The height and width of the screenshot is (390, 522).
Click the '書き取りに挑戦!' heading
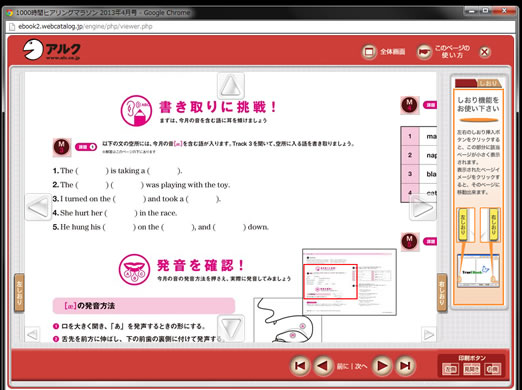coord(217,107)
